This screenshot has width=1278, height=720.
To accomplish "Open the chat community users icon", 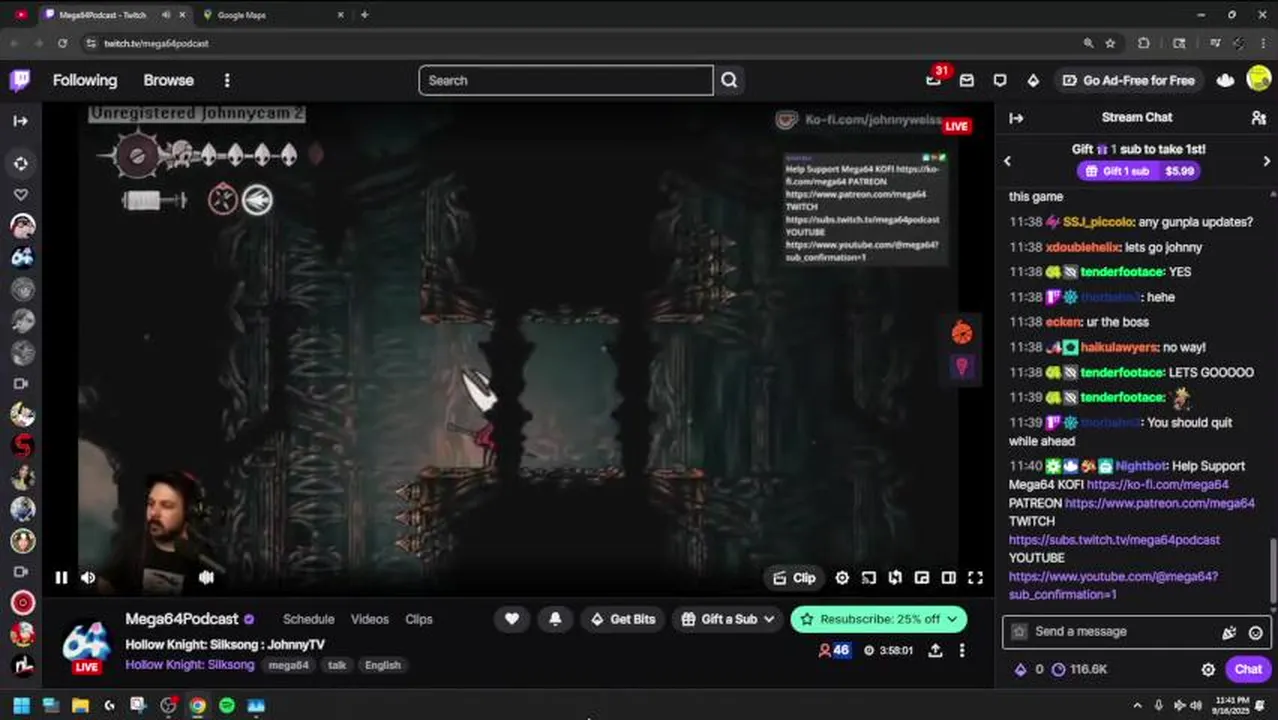I will coord(1258,118).
